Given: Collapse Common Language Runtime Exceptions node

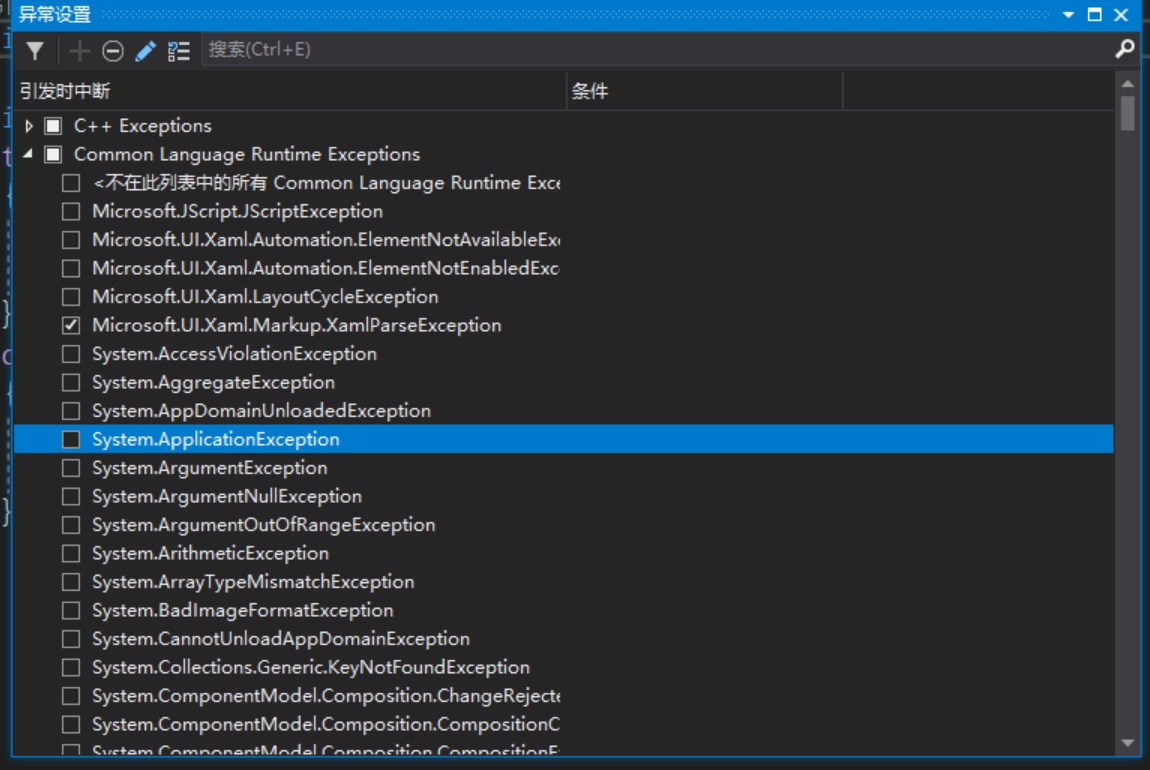Looking at the screenshot, I should pyautogui.click(x=28, y=154).
